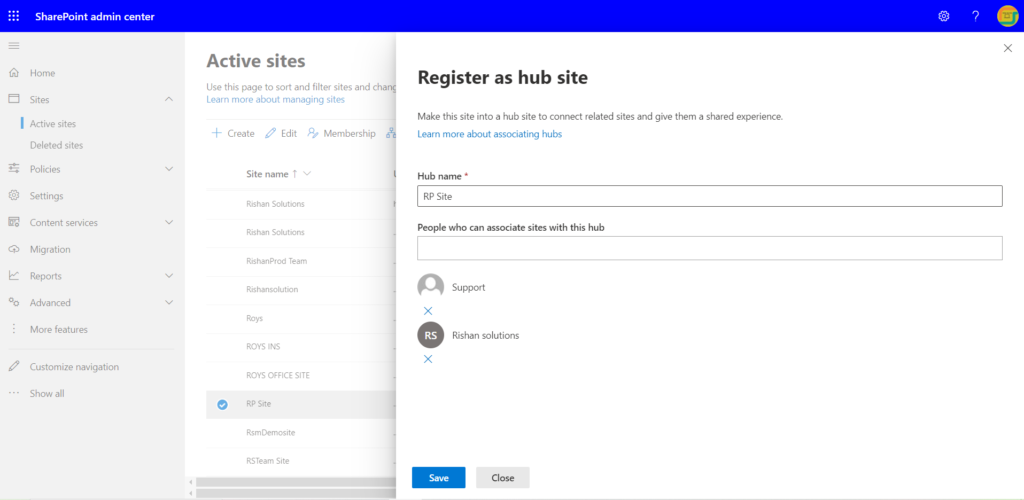This screenshot has height=500, width=1024.
Task: Click the Support name text
Action: click(x=468, y=287)
